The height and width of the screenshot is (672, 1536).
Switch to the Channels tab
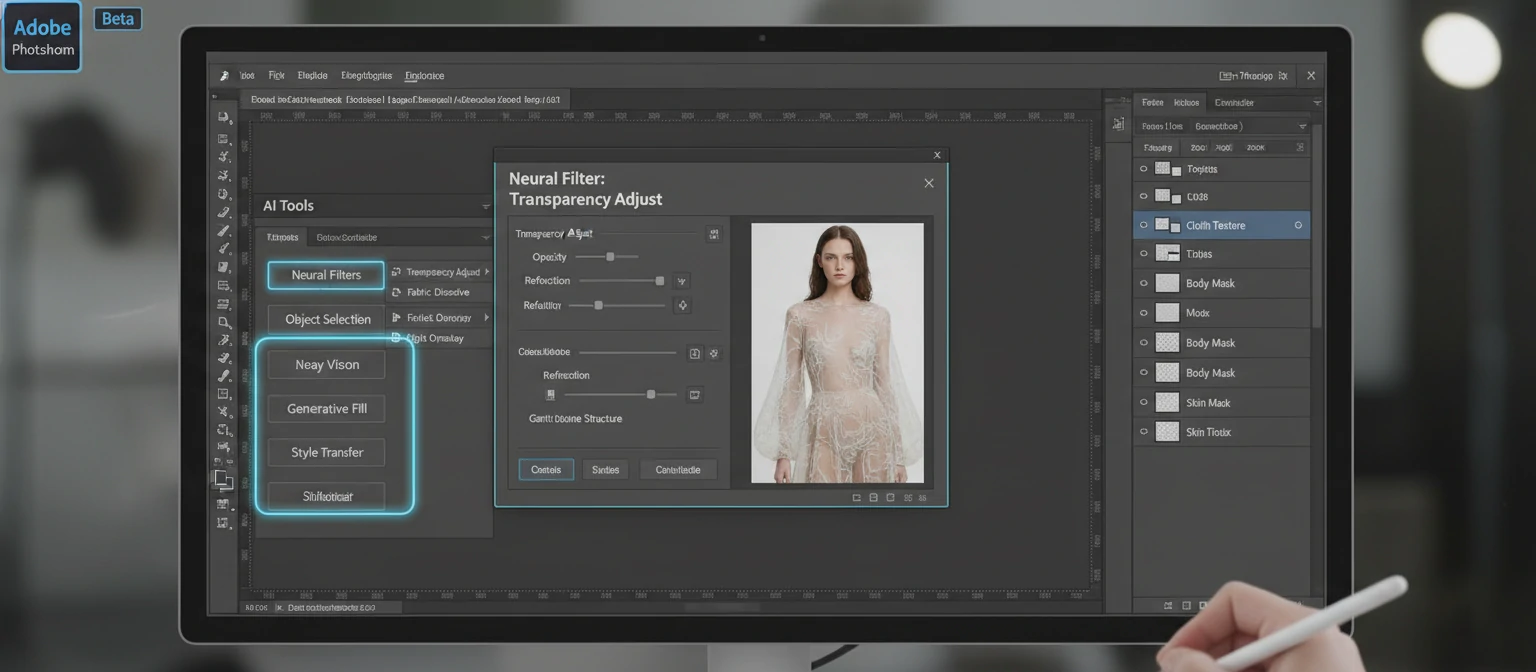pyautogui.click(x=1186, y=102)
